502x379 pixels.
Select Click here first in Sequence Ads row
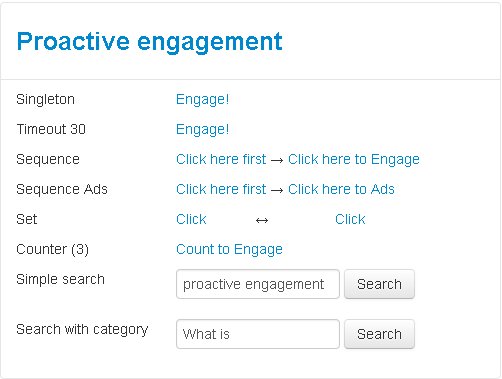point(221,189)
